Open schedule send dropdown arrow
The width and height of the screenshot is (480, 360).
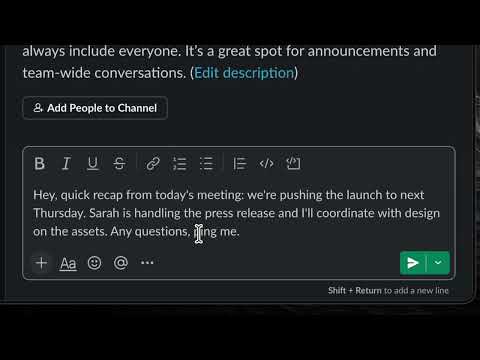pos(438,263)
